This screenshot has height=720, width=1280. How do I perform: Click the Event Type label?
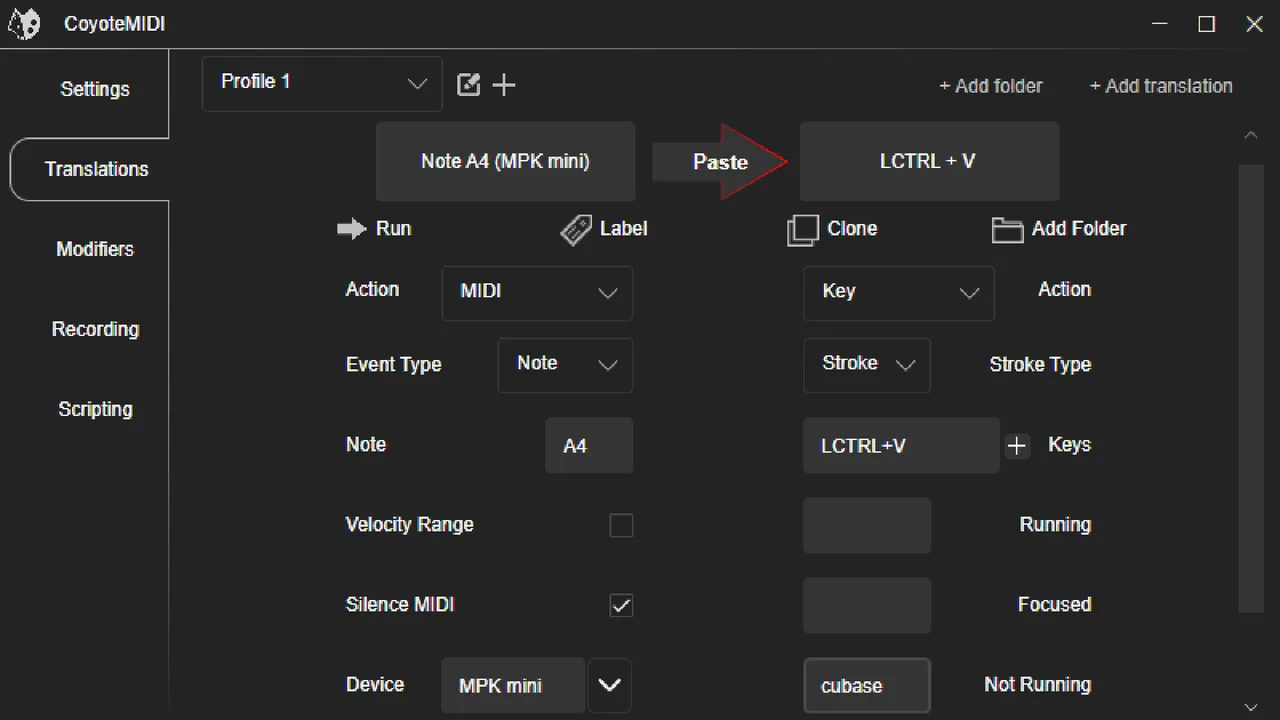click(x=393, y=365)
